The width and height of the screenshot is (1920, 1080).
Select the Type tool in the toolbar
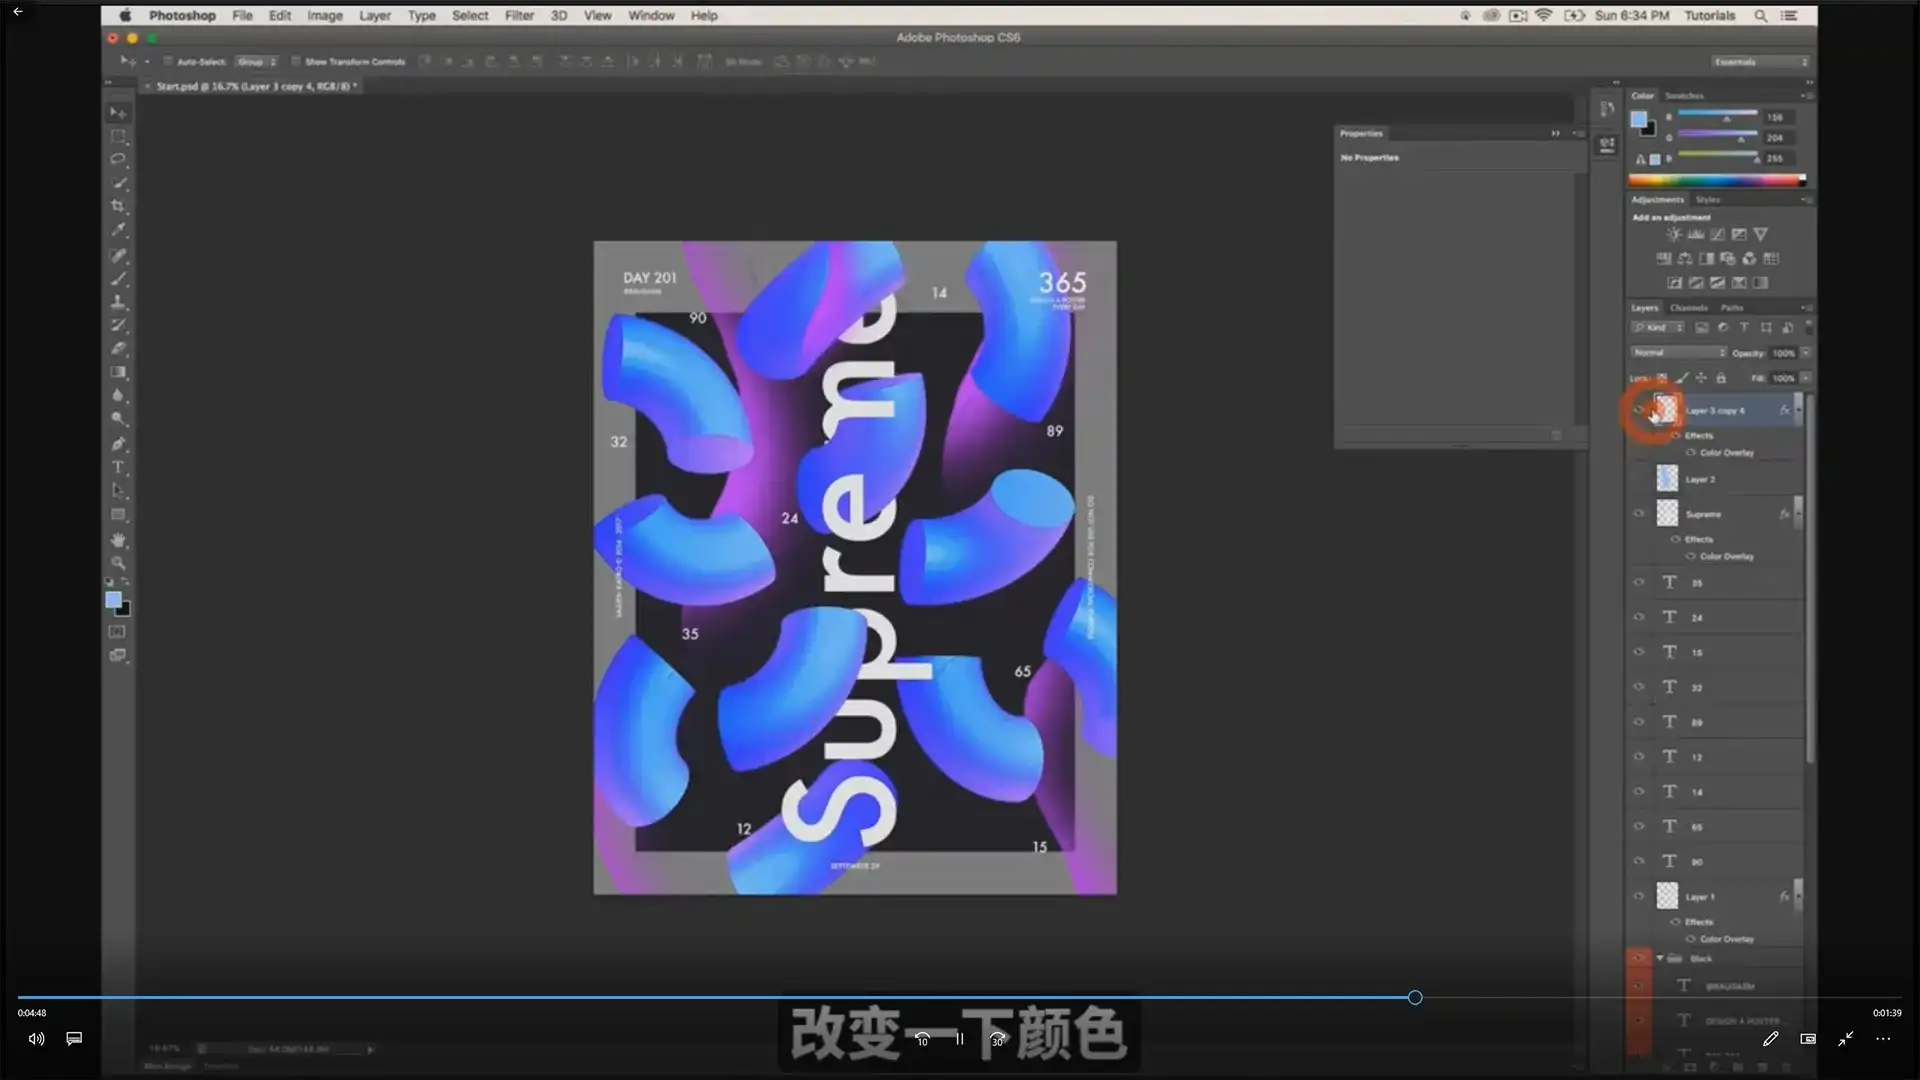click(118, 467)
